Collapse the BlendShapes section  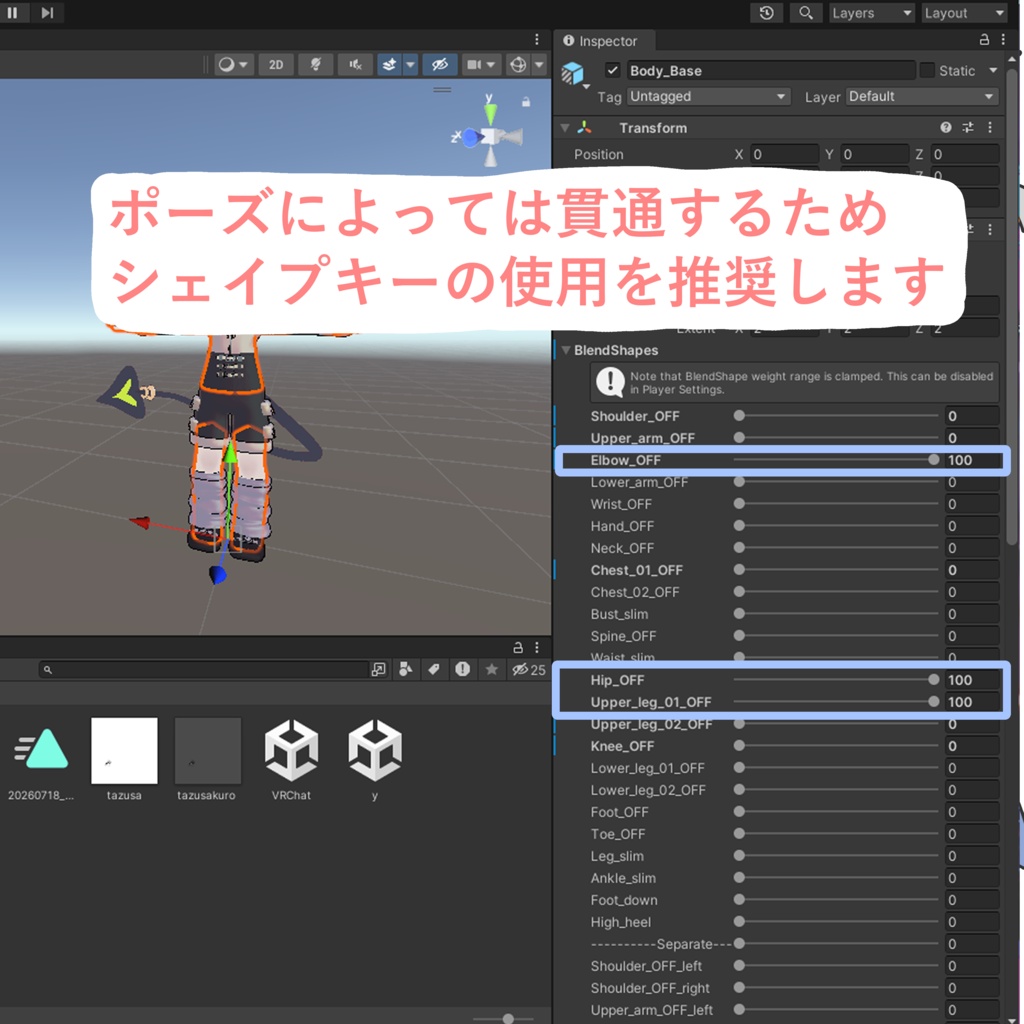pos(566,350)
